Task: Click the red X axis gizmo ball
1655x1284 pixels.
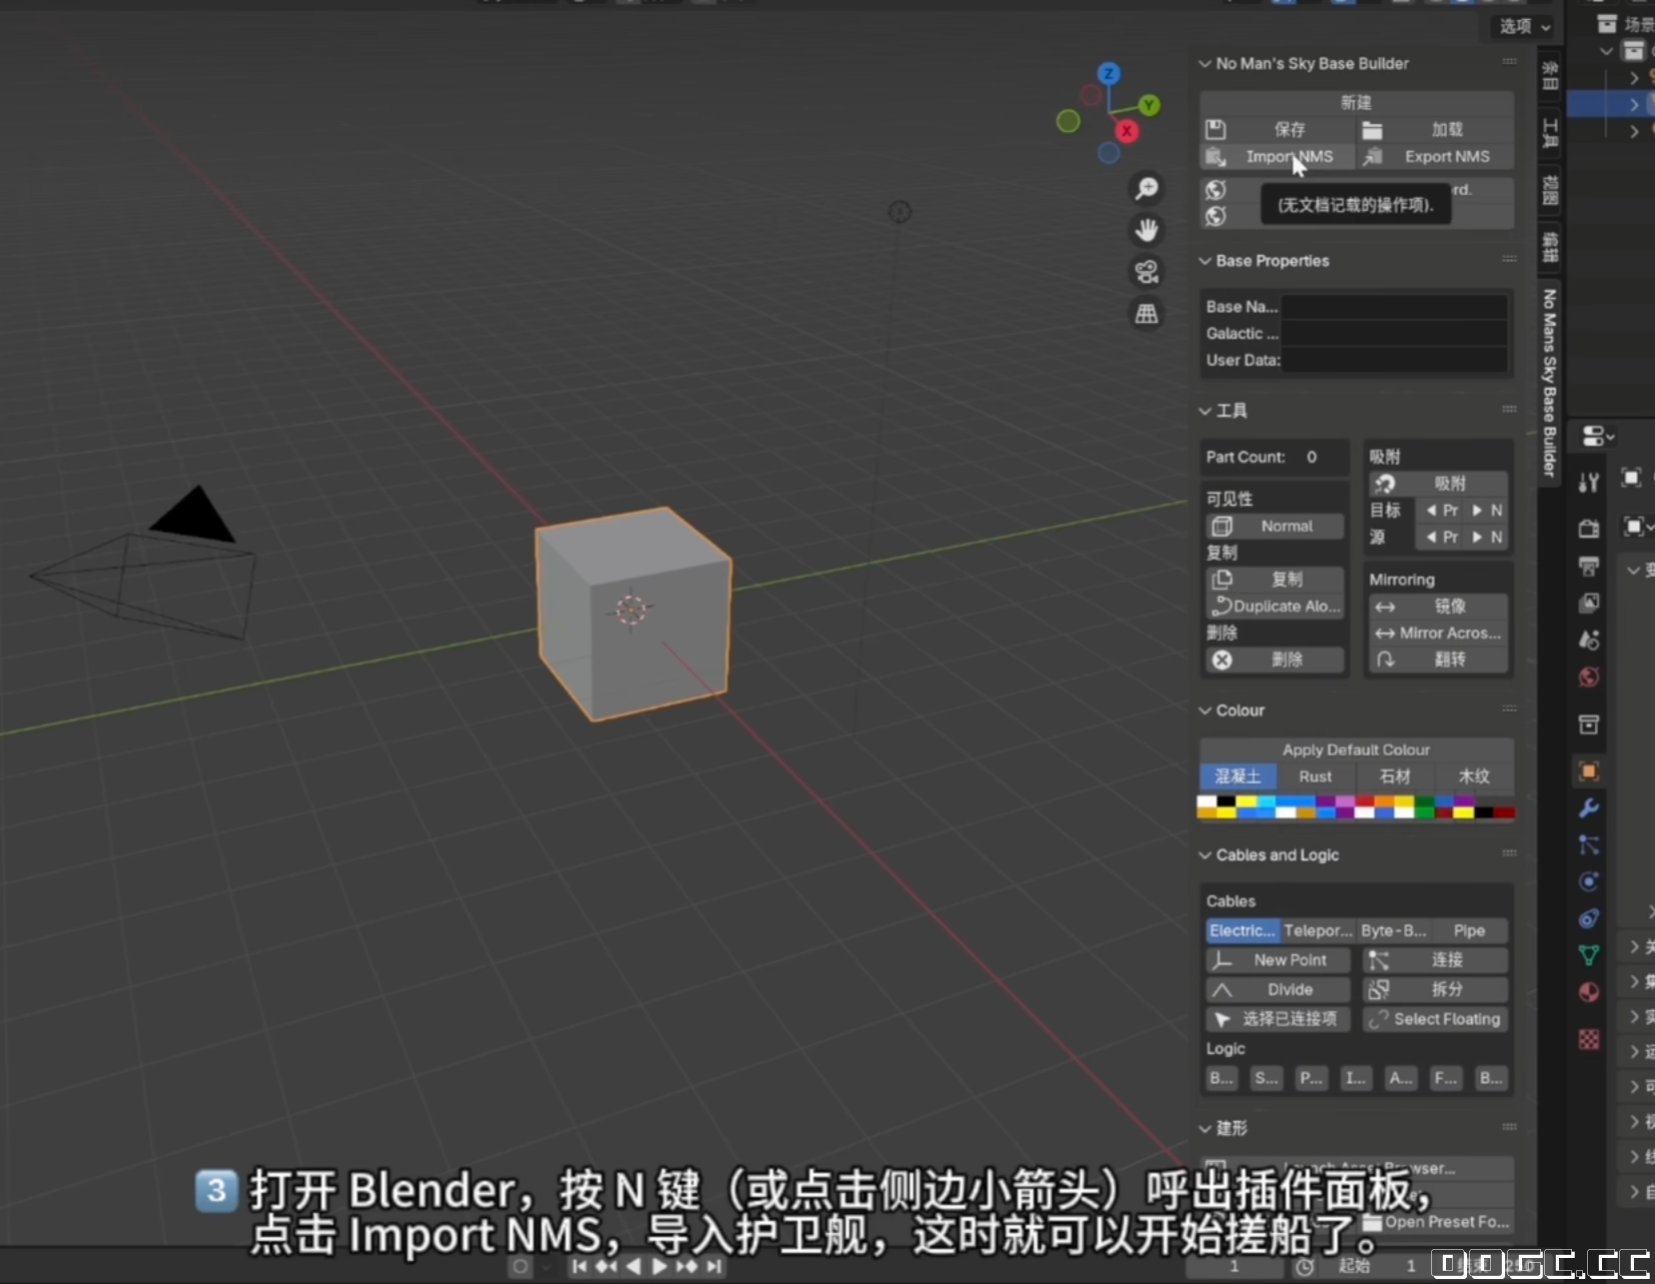Action: [1127, 131]
